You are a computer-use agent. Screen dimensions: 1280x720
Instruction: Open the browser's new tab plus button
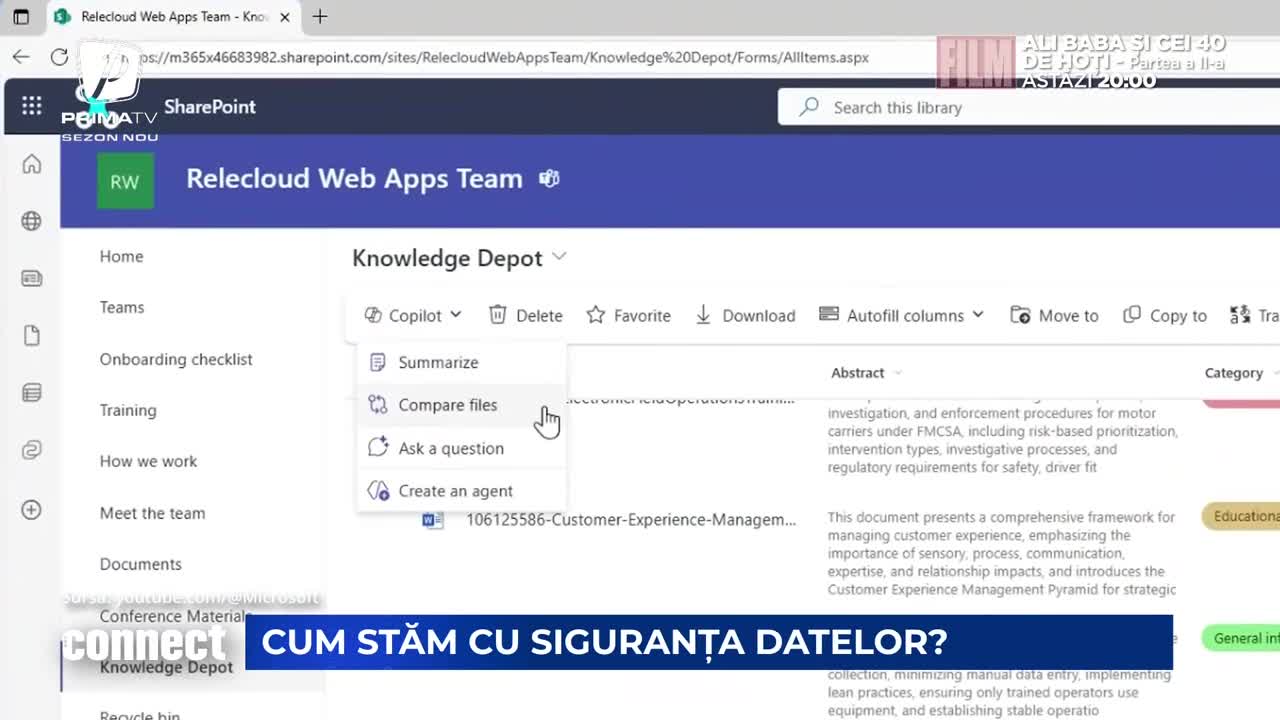click(x=320, y=17)
